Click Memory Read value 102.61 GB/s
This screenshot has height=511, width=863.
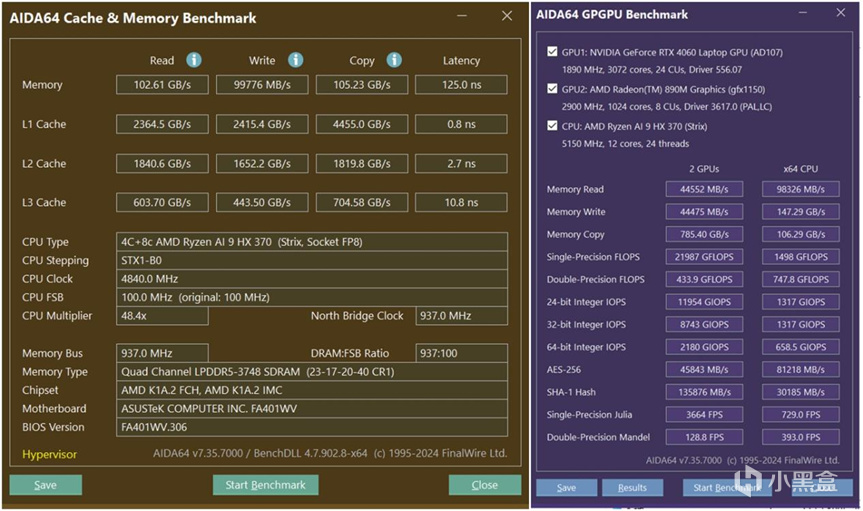(x=162, y=85)
